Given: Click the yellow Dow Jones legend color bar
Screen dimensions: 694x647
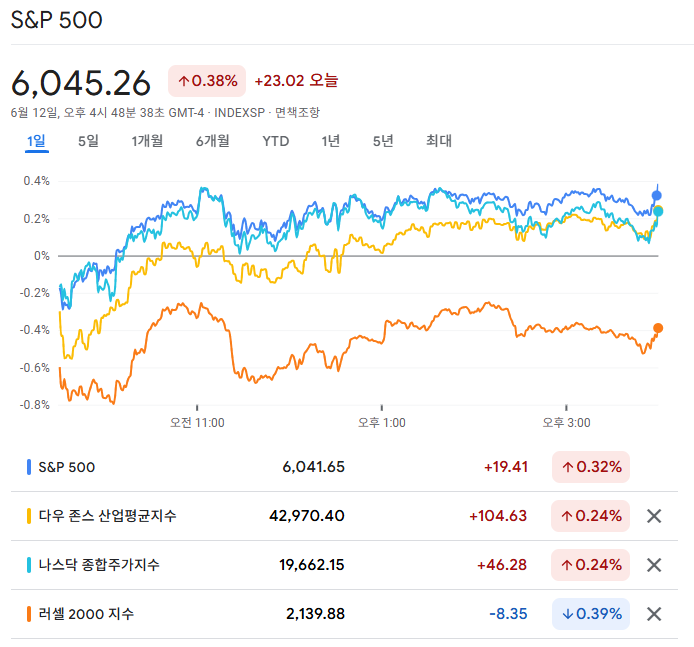Looking at the screenshot, I should [x=29, y=516].
